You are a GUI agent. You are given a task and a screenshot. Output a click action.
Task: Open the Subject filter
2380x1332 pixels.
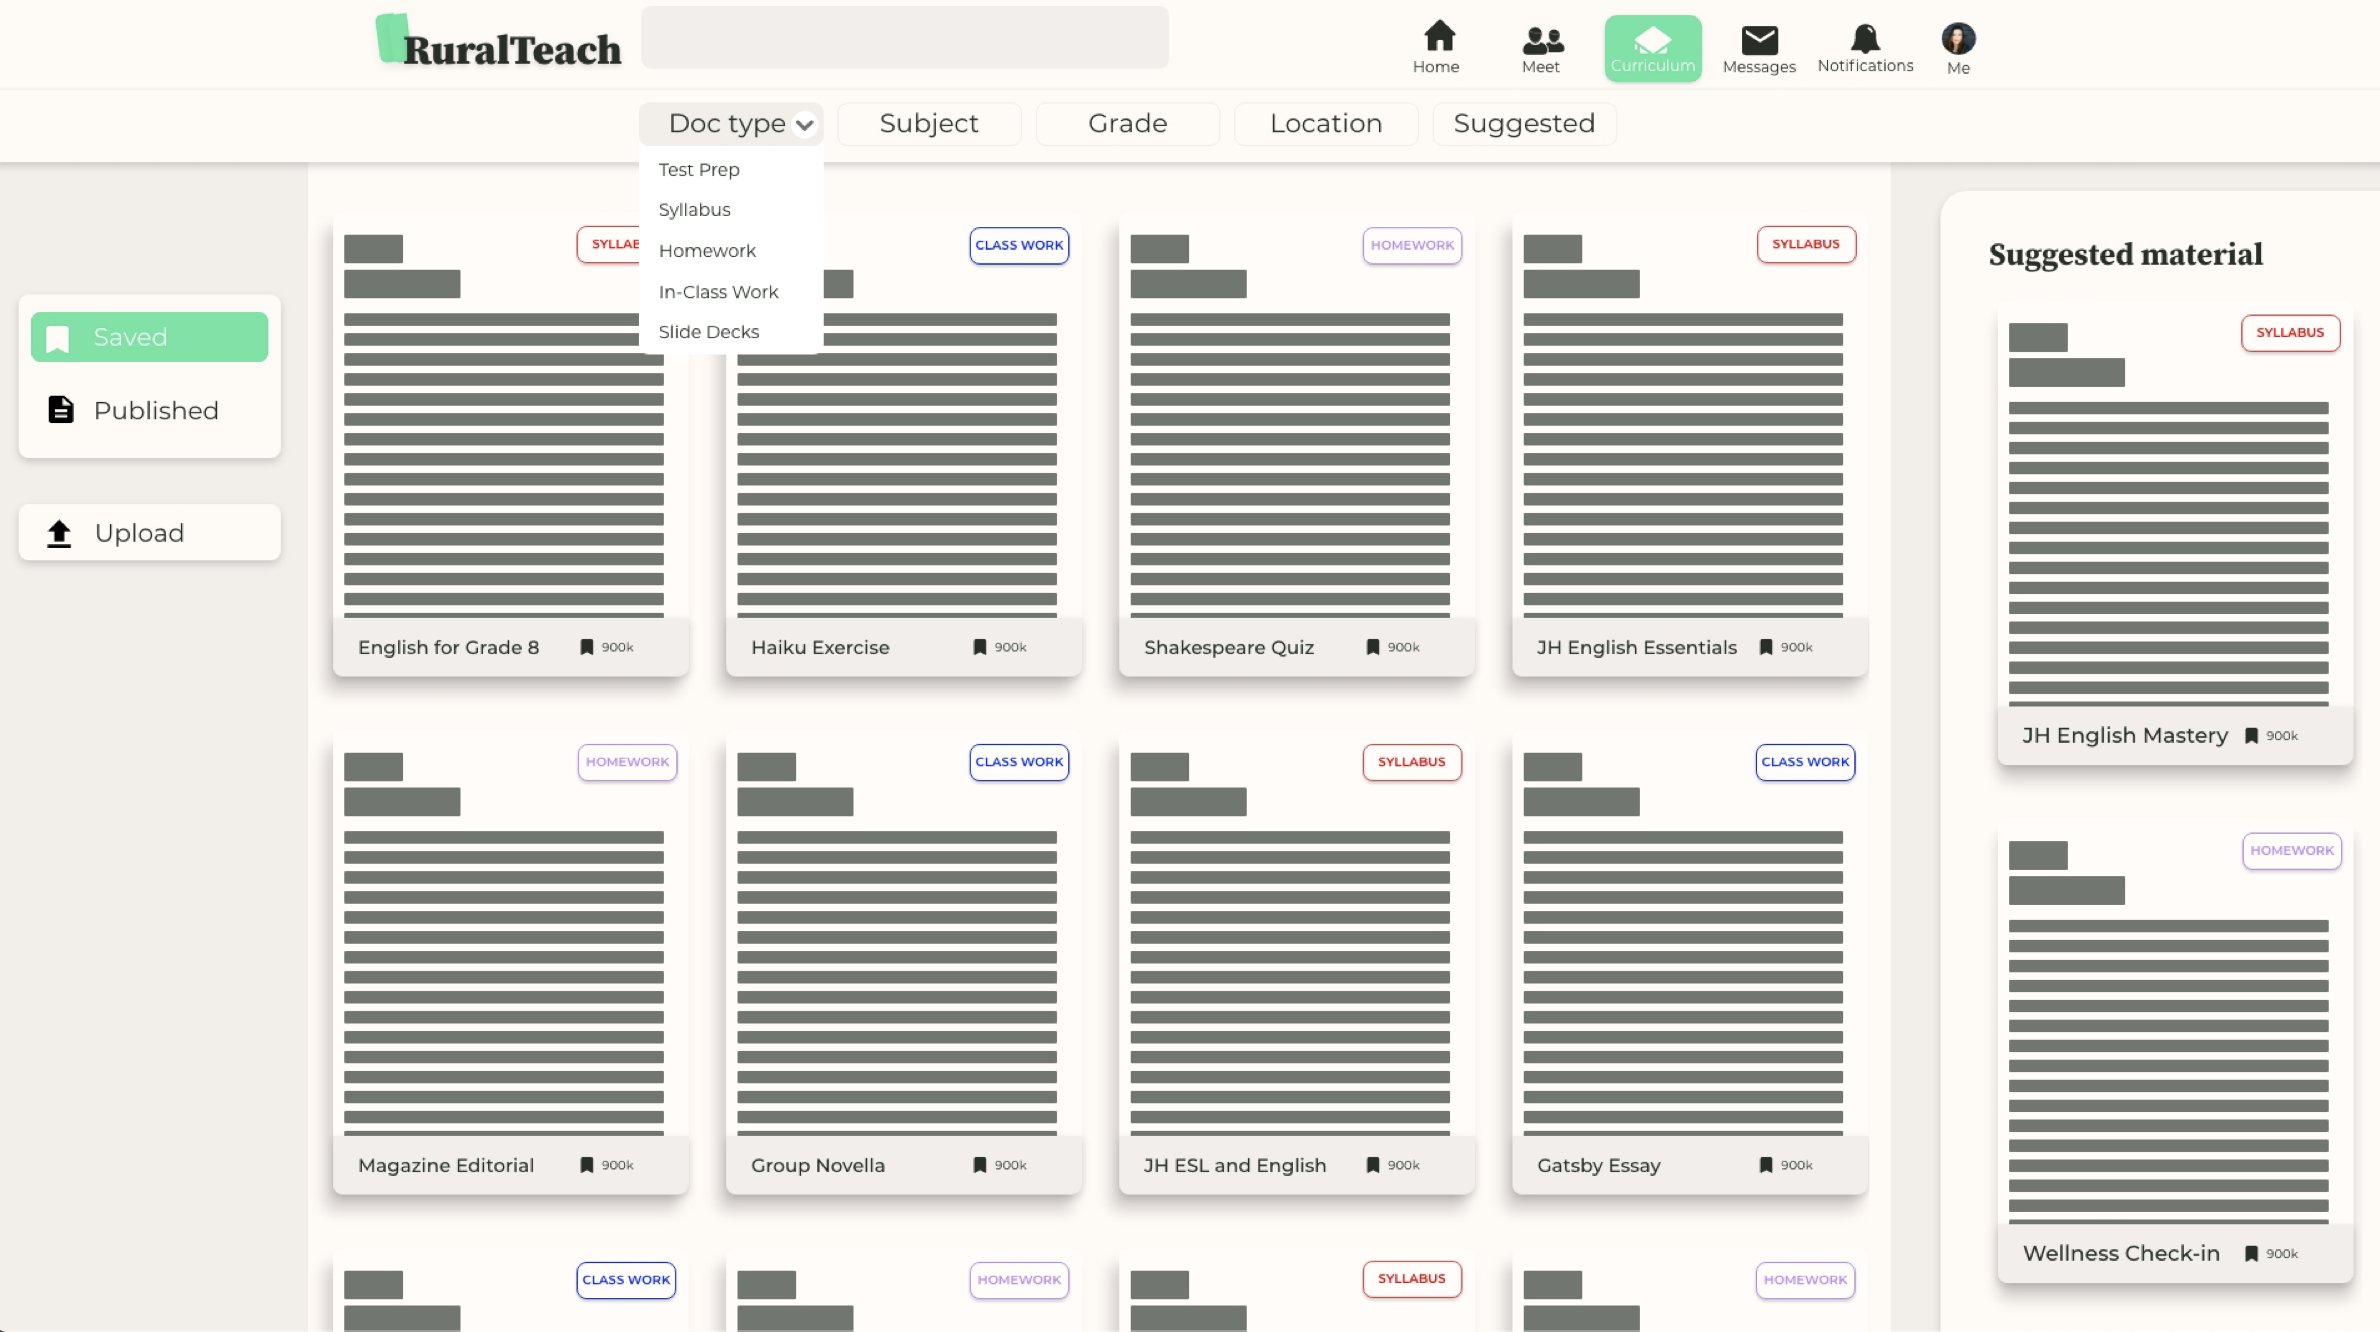(x=929, y=124)
